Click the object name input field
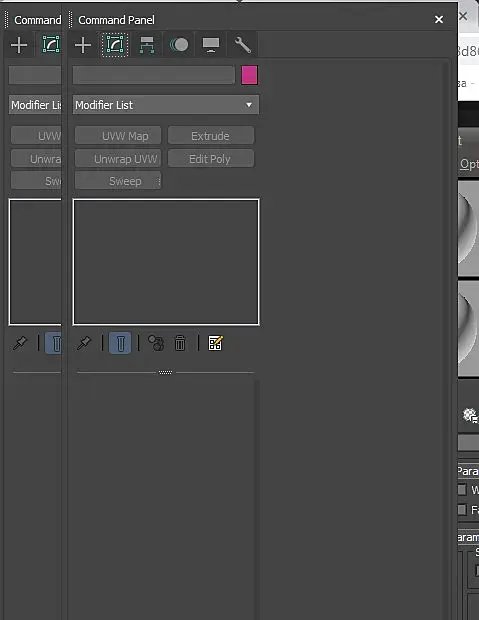 pos(154,75)
